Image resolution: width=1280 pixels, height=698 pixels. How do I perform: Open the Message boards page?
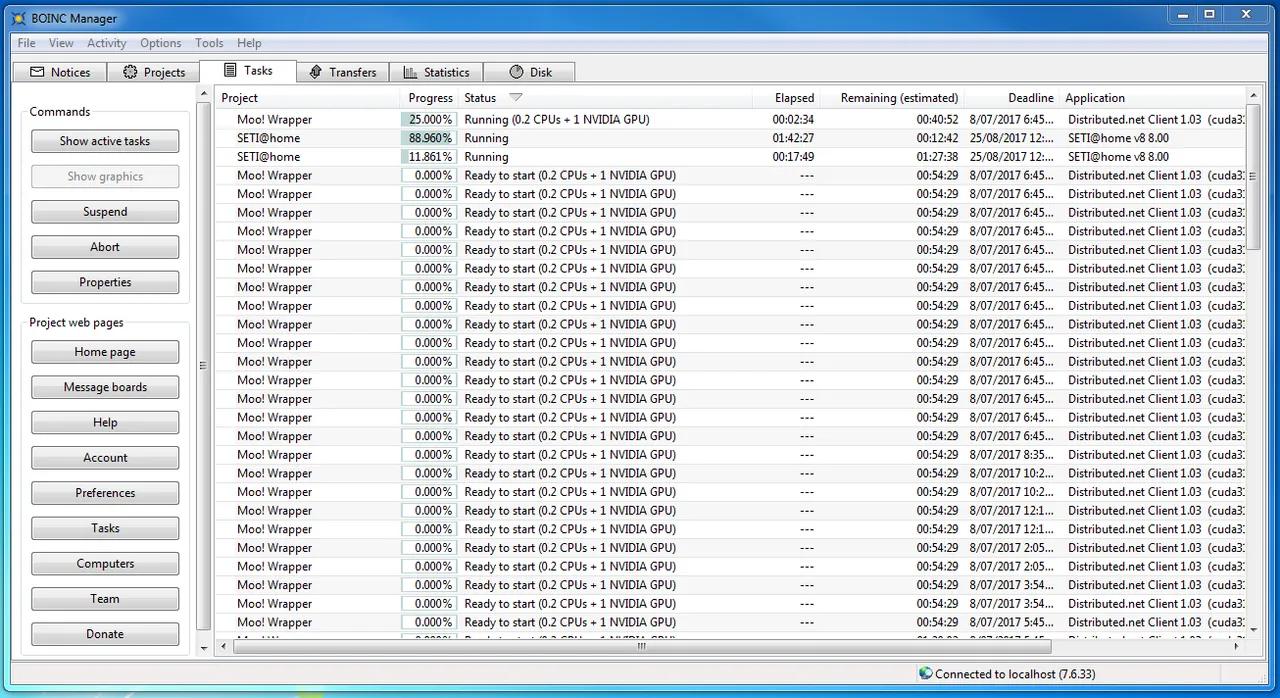[105, 387]
